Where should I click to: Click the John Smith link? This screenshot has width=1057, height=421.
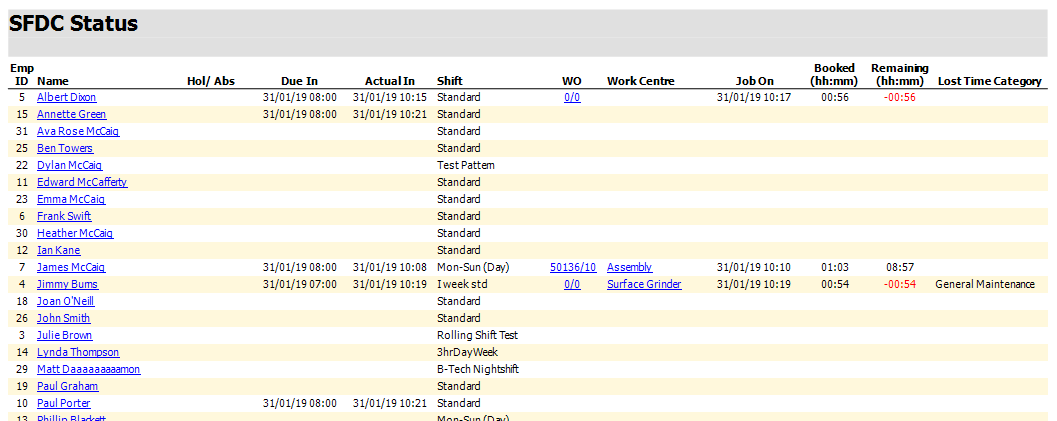tap(63, 319)
